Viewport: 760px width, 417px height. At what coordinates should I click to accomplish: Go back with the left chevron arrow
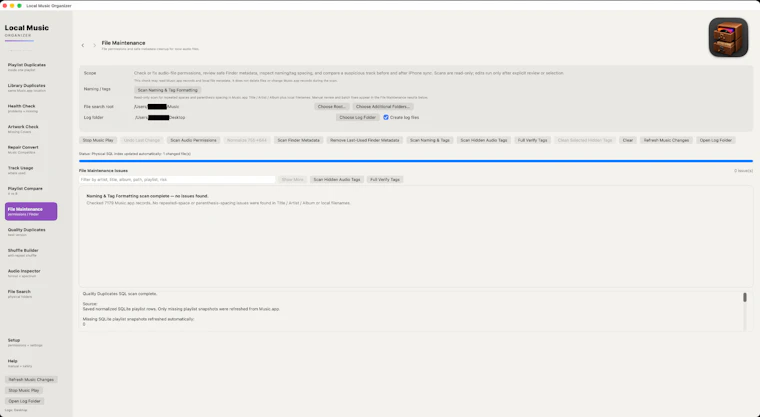pyautogui.click(x=83, y=46)
